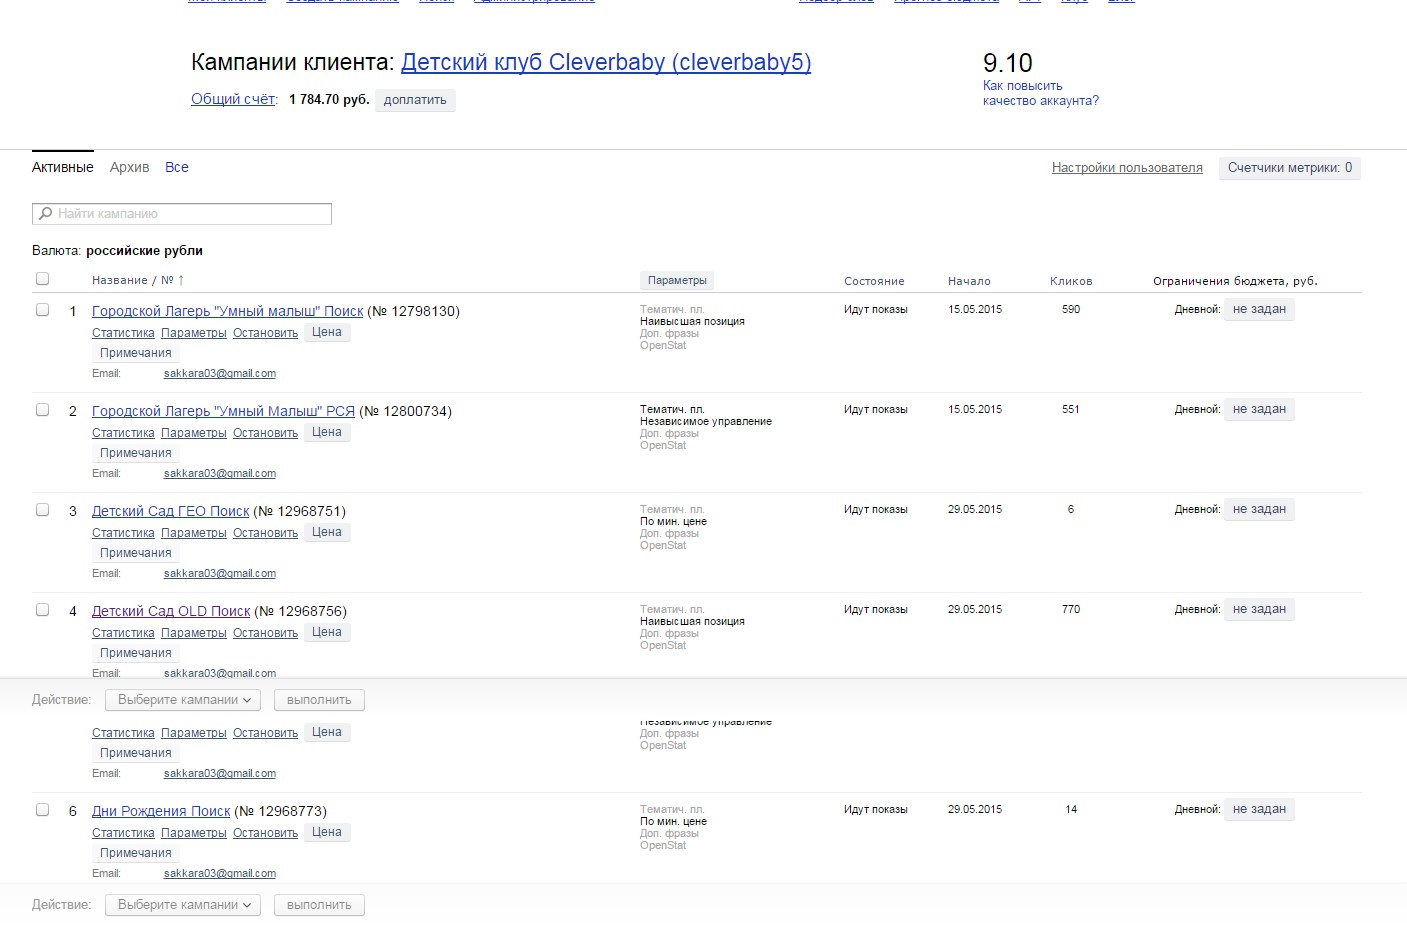Open the upper Выберите кампании dropdown
Screen dimensions: 1407x926
183,700
